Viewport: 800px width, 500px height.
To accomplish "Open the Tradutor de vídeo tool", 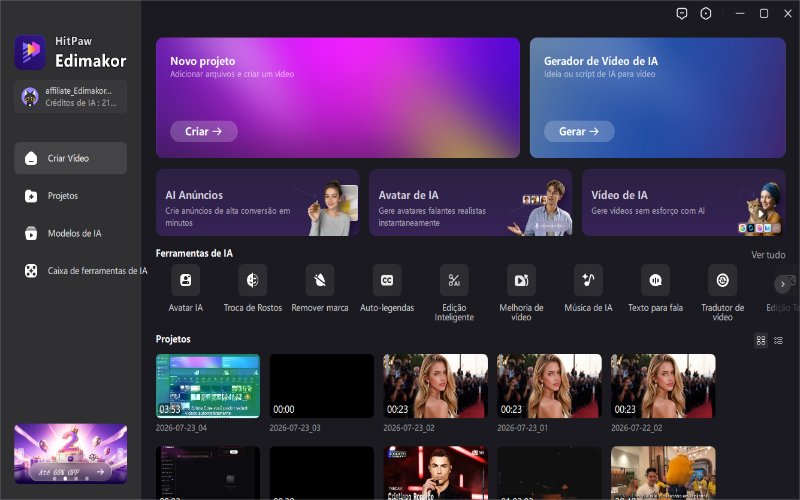I will [x=722, y=280].
